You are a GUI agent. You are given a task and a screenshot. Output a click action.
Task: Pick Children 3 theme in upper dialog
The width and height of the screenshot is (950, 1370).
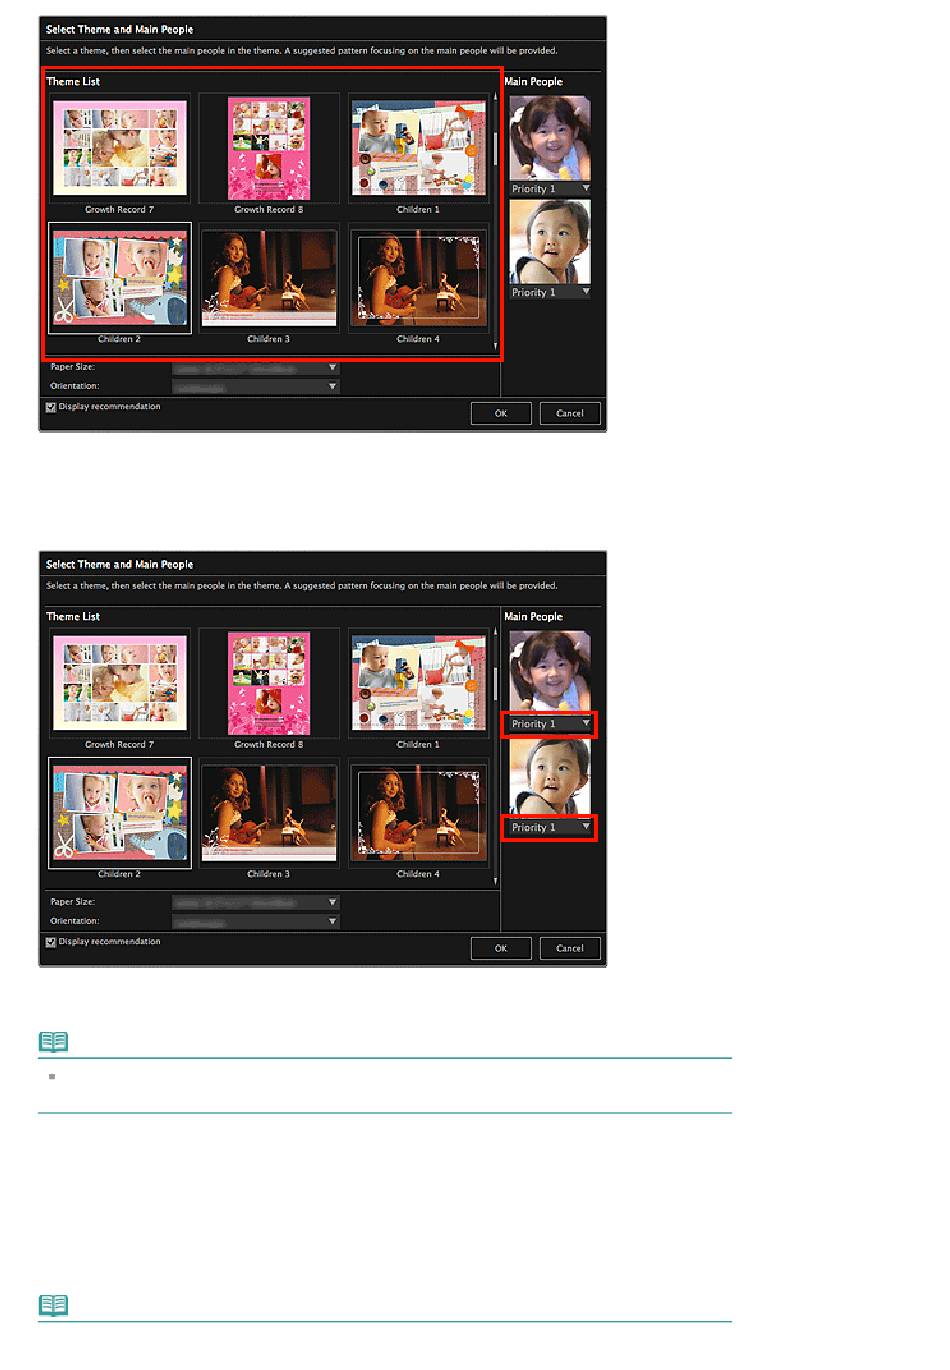(x=268, y=279)
